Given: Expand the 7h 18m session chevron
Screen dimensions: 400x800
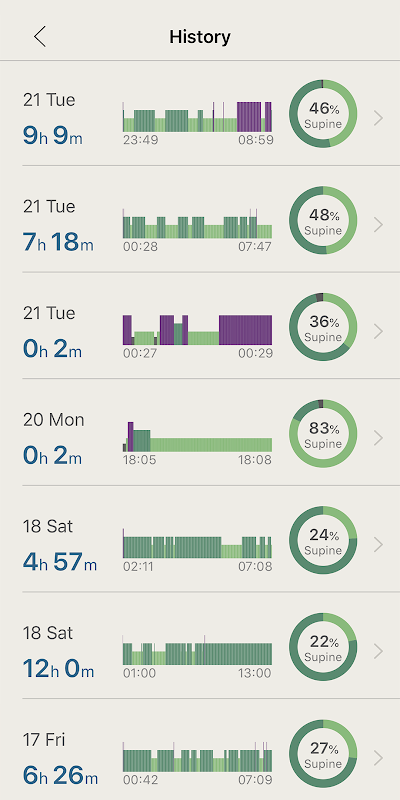Looking at the screenshot, I should point(378,224).
